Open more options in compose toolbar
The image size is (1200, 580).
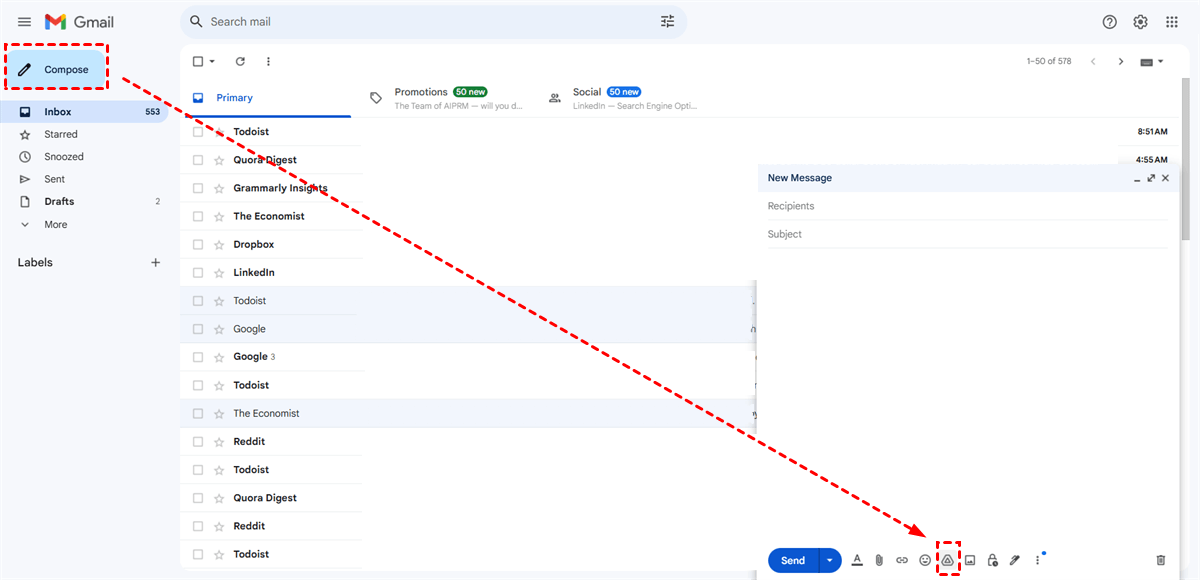tap(1037, 560)
